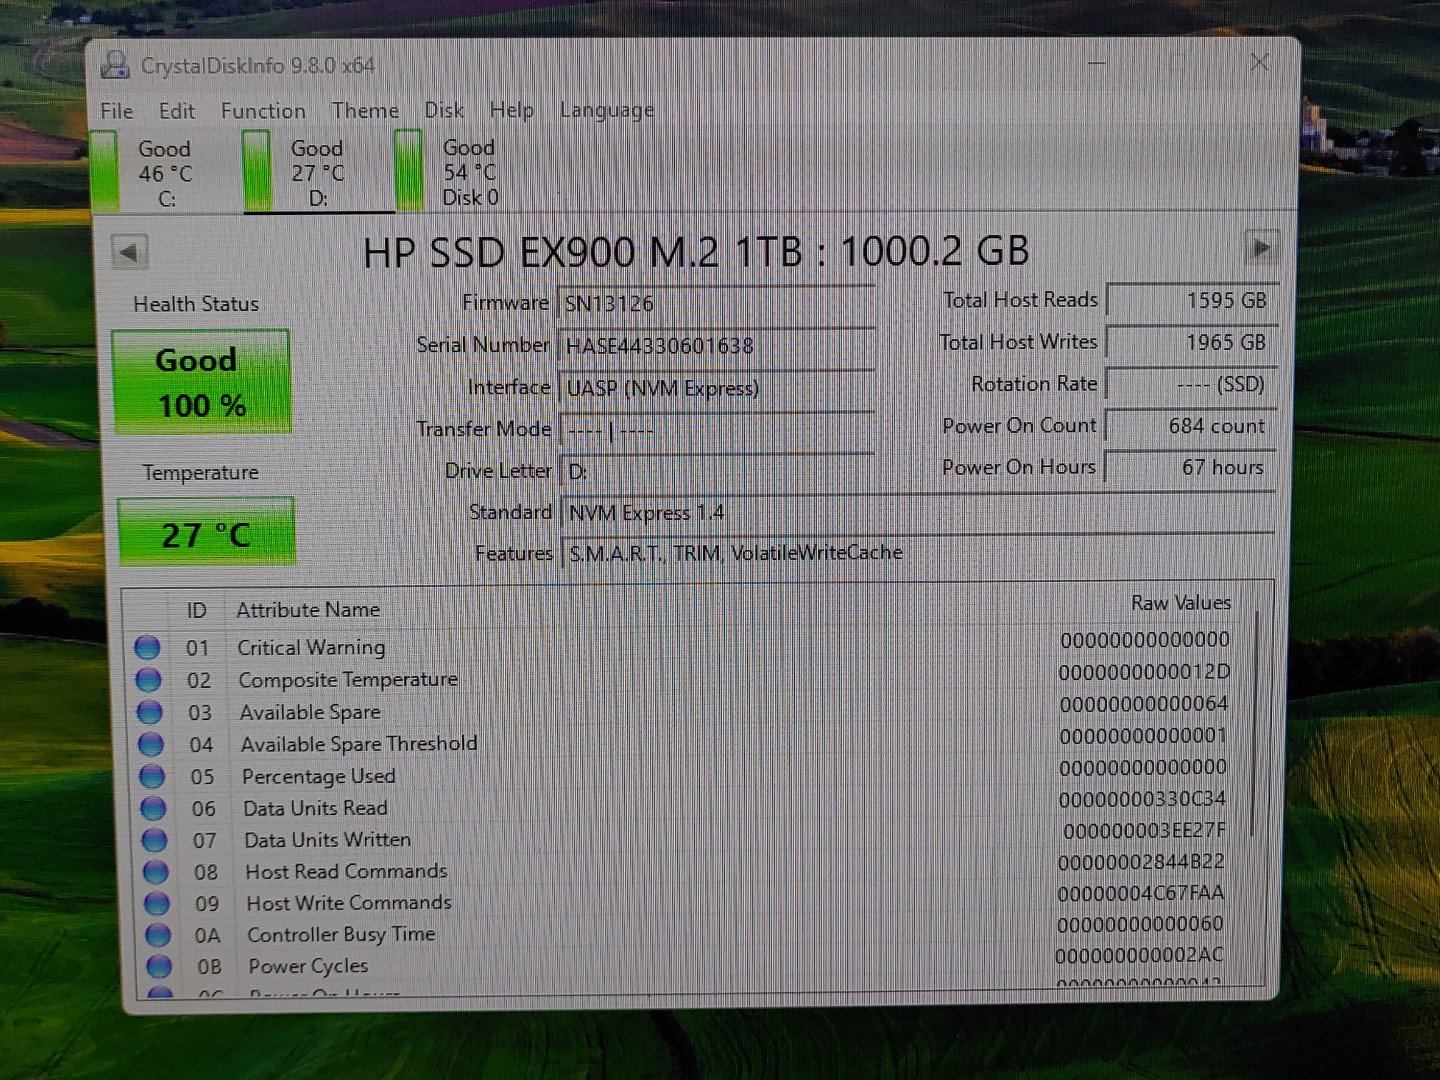1440x1080 pixels.
Task: Click the blue status icon for Available Spare
Action: pyautogui.click(x=150, y=712)
